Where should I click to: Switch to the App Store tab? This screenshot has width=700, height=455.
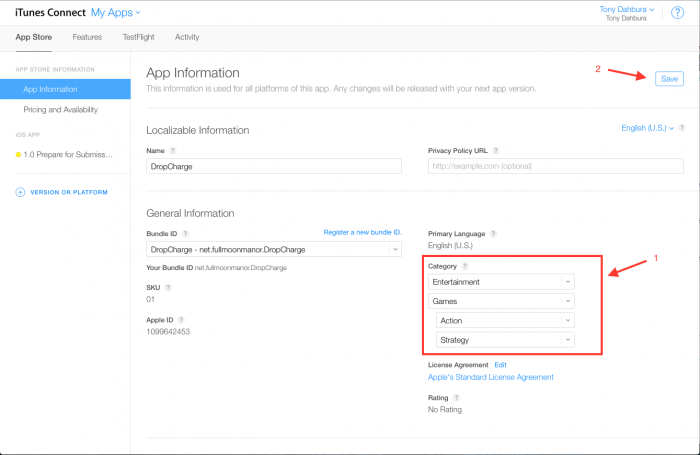(x=33, y=38)
